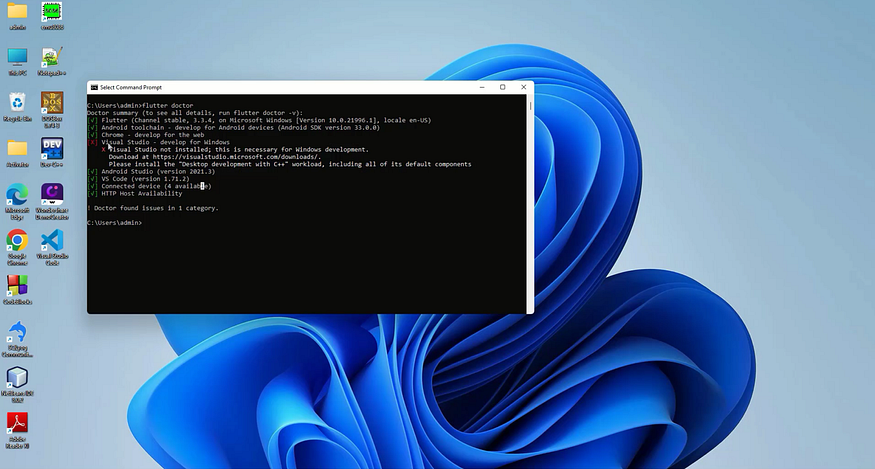
Task: Open the emu8086 desktop shortcut
Action: click(52, 16)
